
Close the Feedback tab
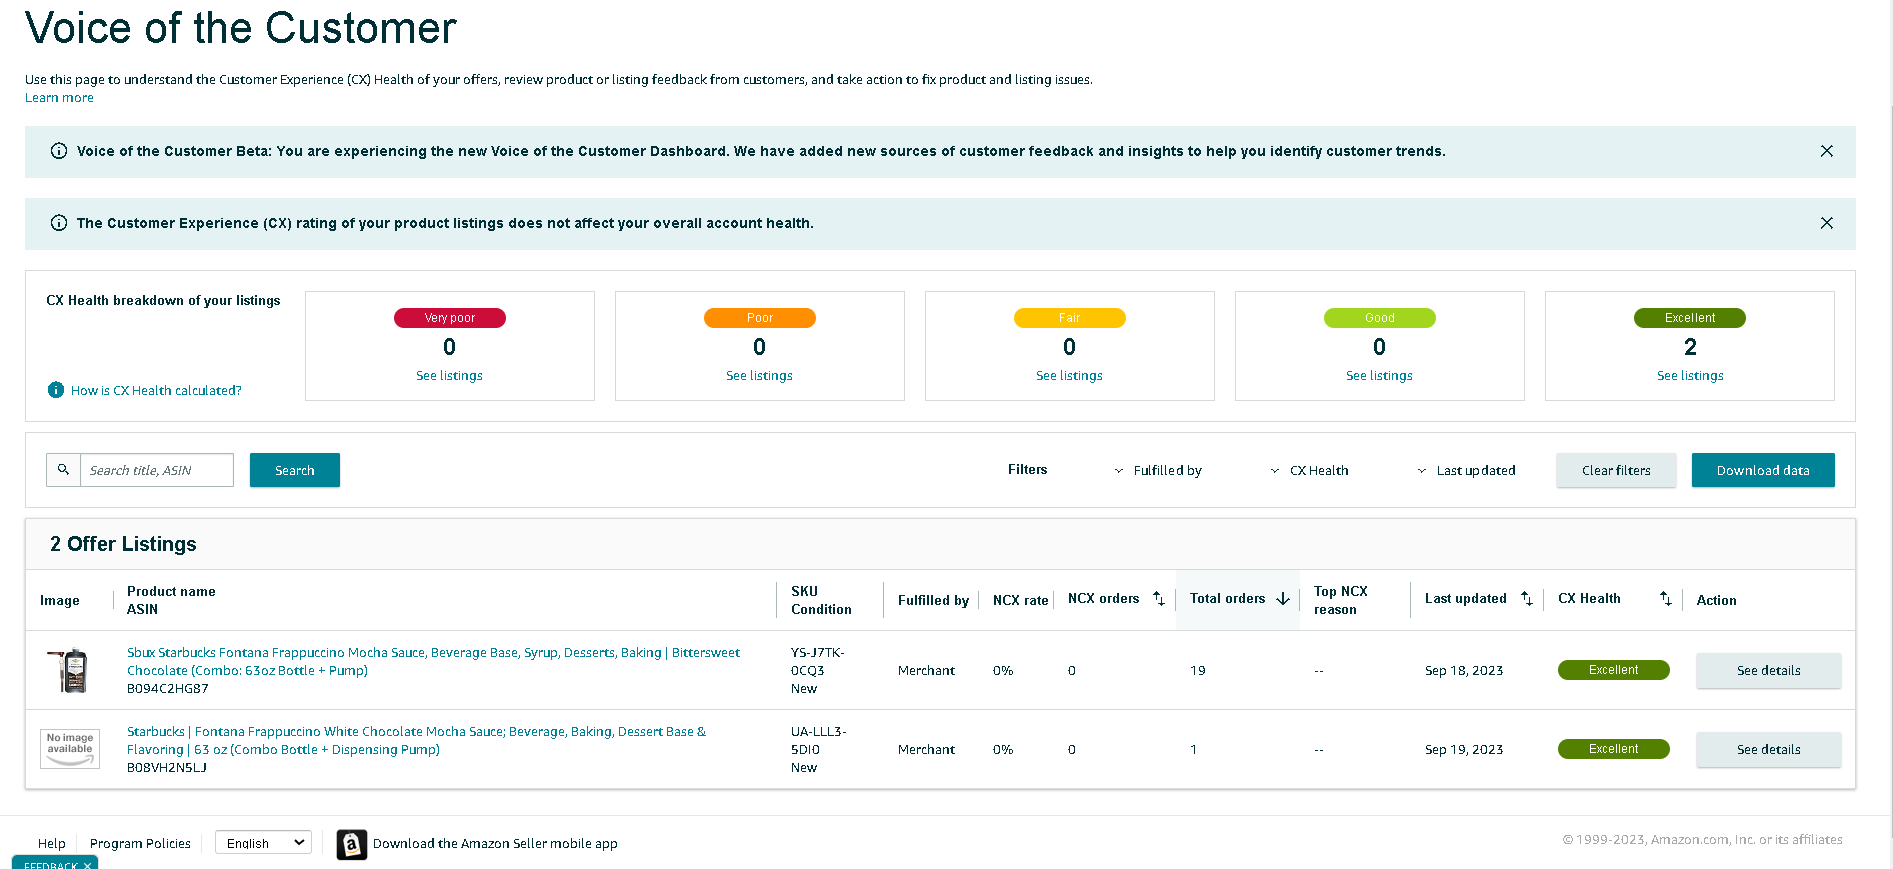(x=88, y=865)
